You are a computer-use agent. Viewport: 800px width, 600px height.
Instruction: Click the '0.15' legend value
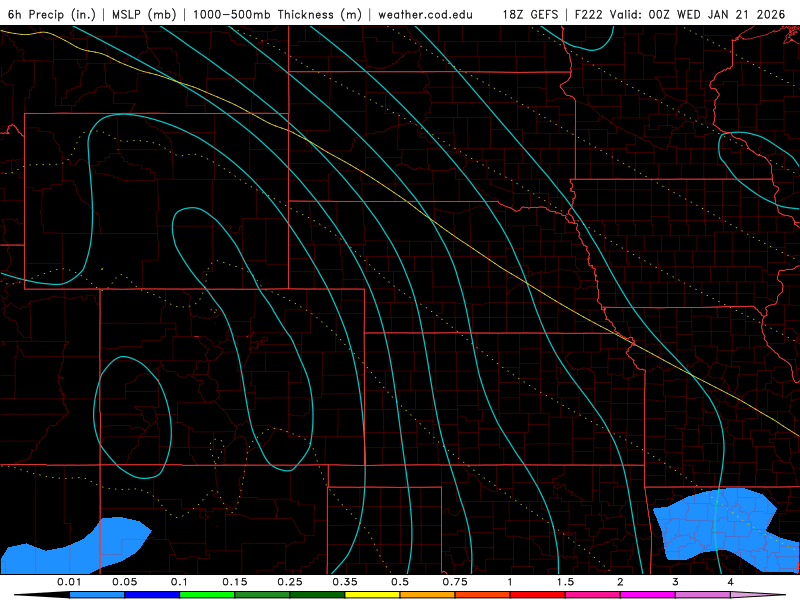tap(235, 582)
